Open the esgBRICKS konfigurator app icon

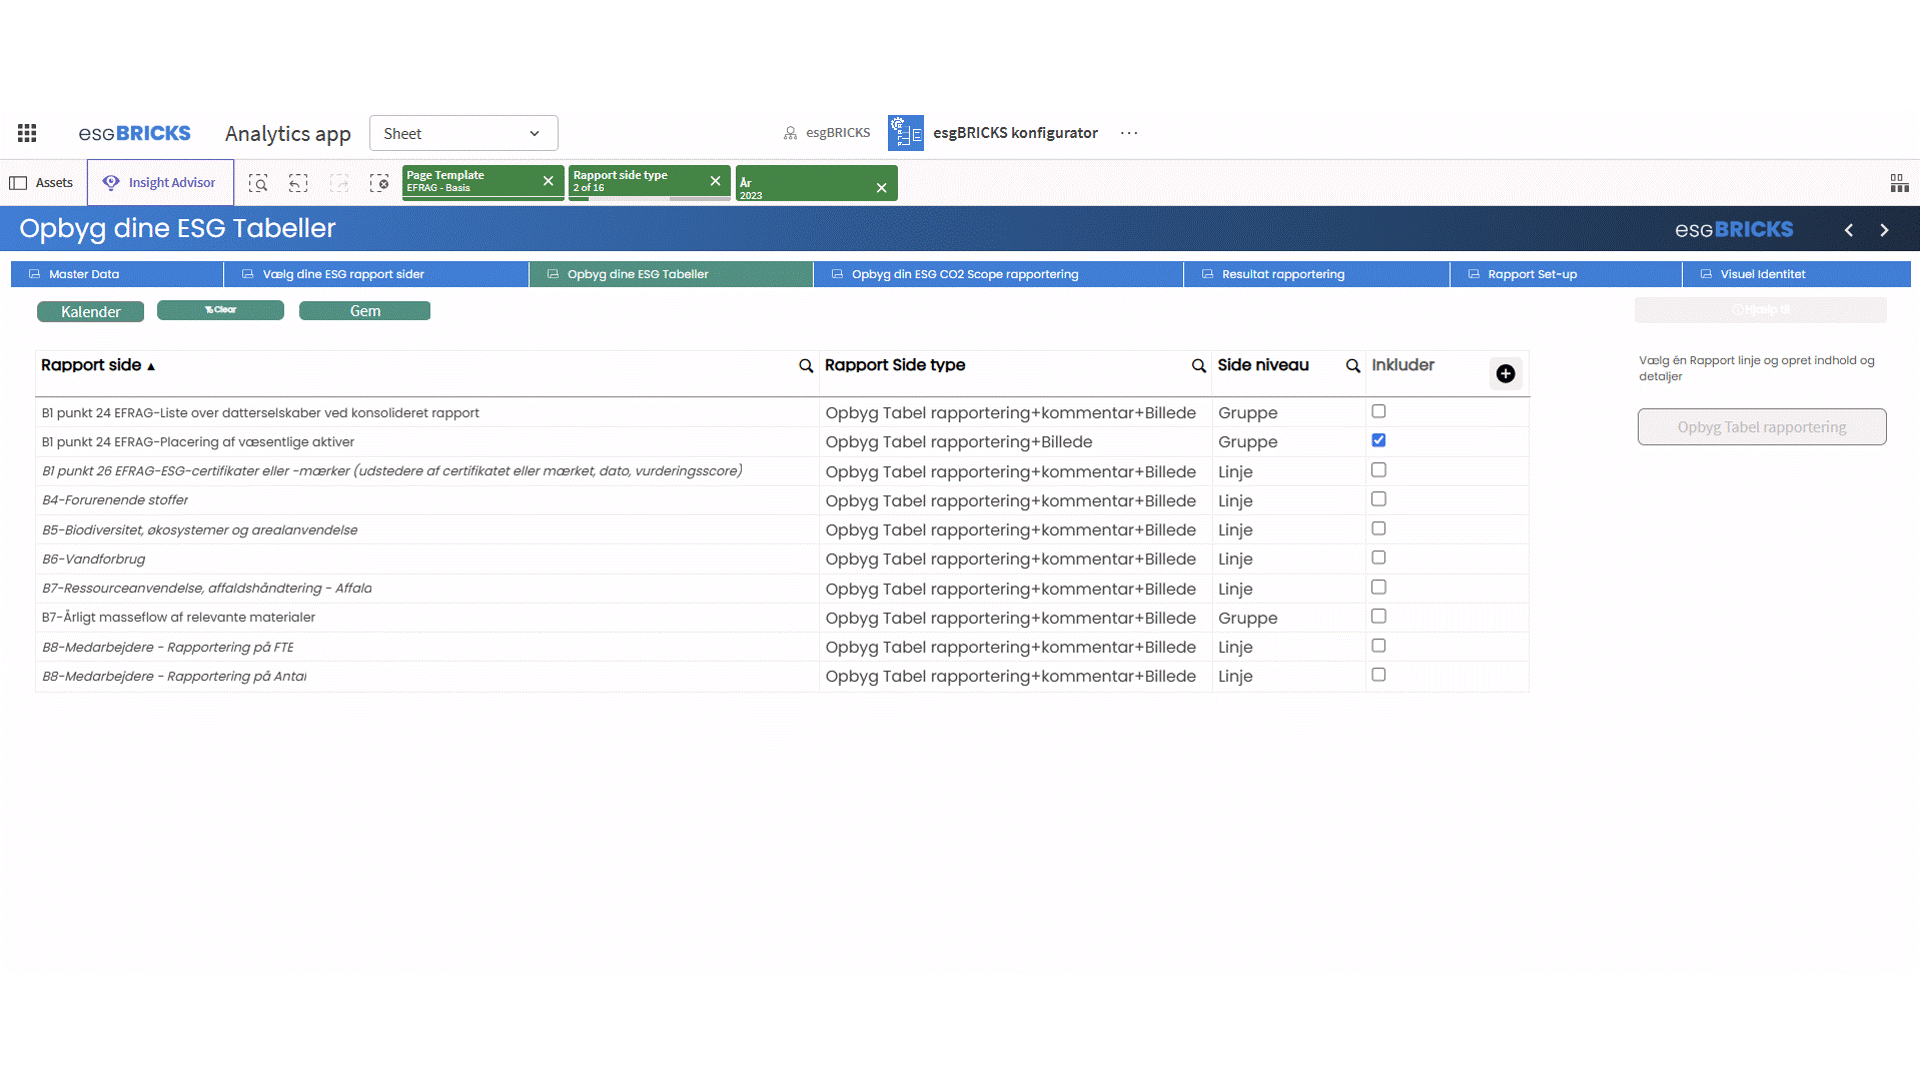pos(906,133)
